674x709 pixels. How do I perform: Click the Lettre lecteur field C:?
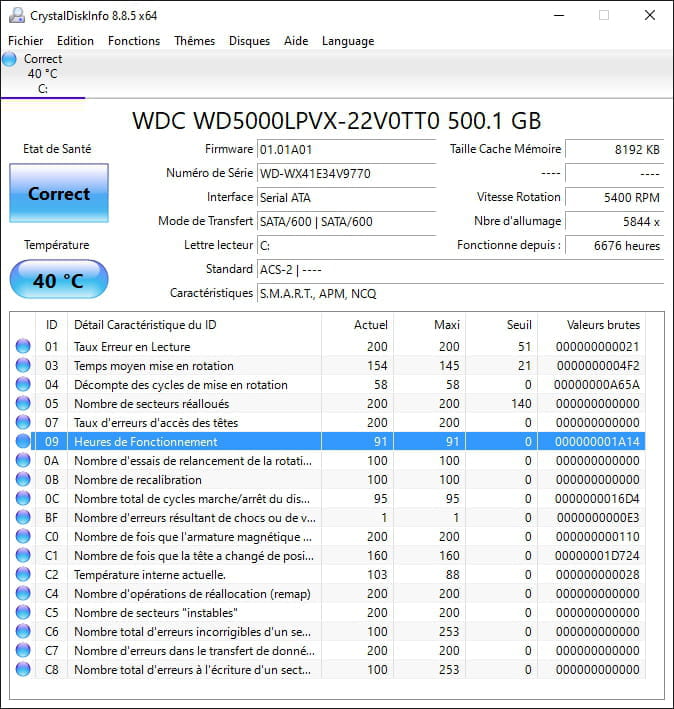click(346, 246)
